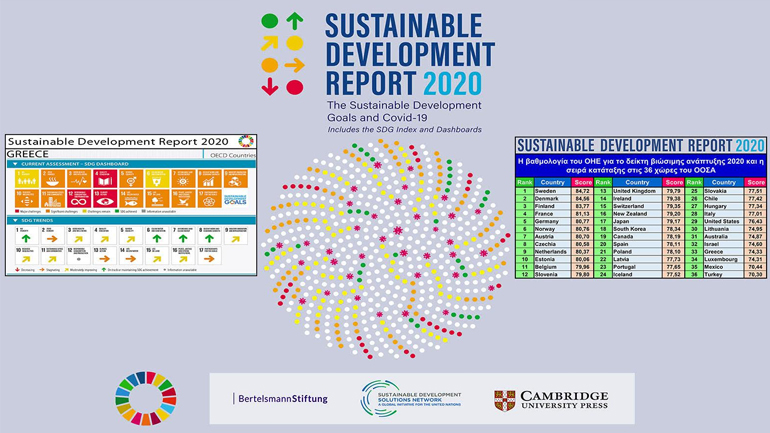Click the GREECE country heading
The width and height of the screenshot is (770, 433).
pyautogui.click(x=28, y=155)
